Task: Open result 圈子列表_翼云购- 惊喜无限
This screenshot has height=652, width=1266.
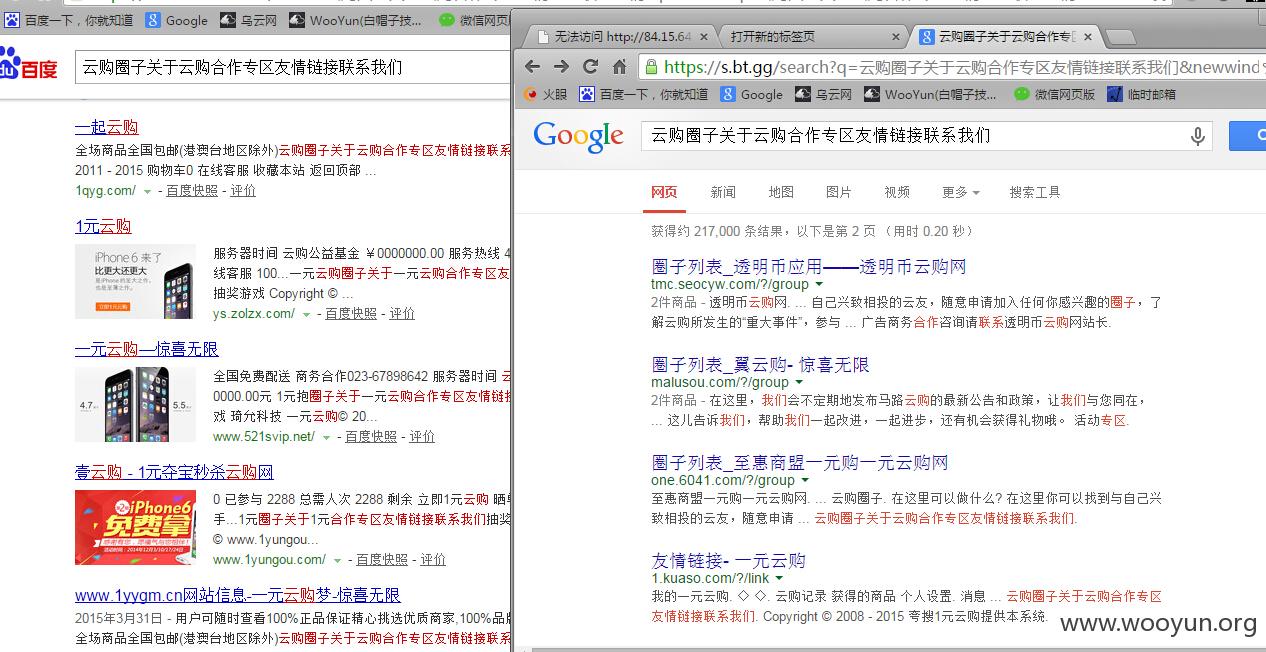Action: pyautogui.click(x=760, y=365)
